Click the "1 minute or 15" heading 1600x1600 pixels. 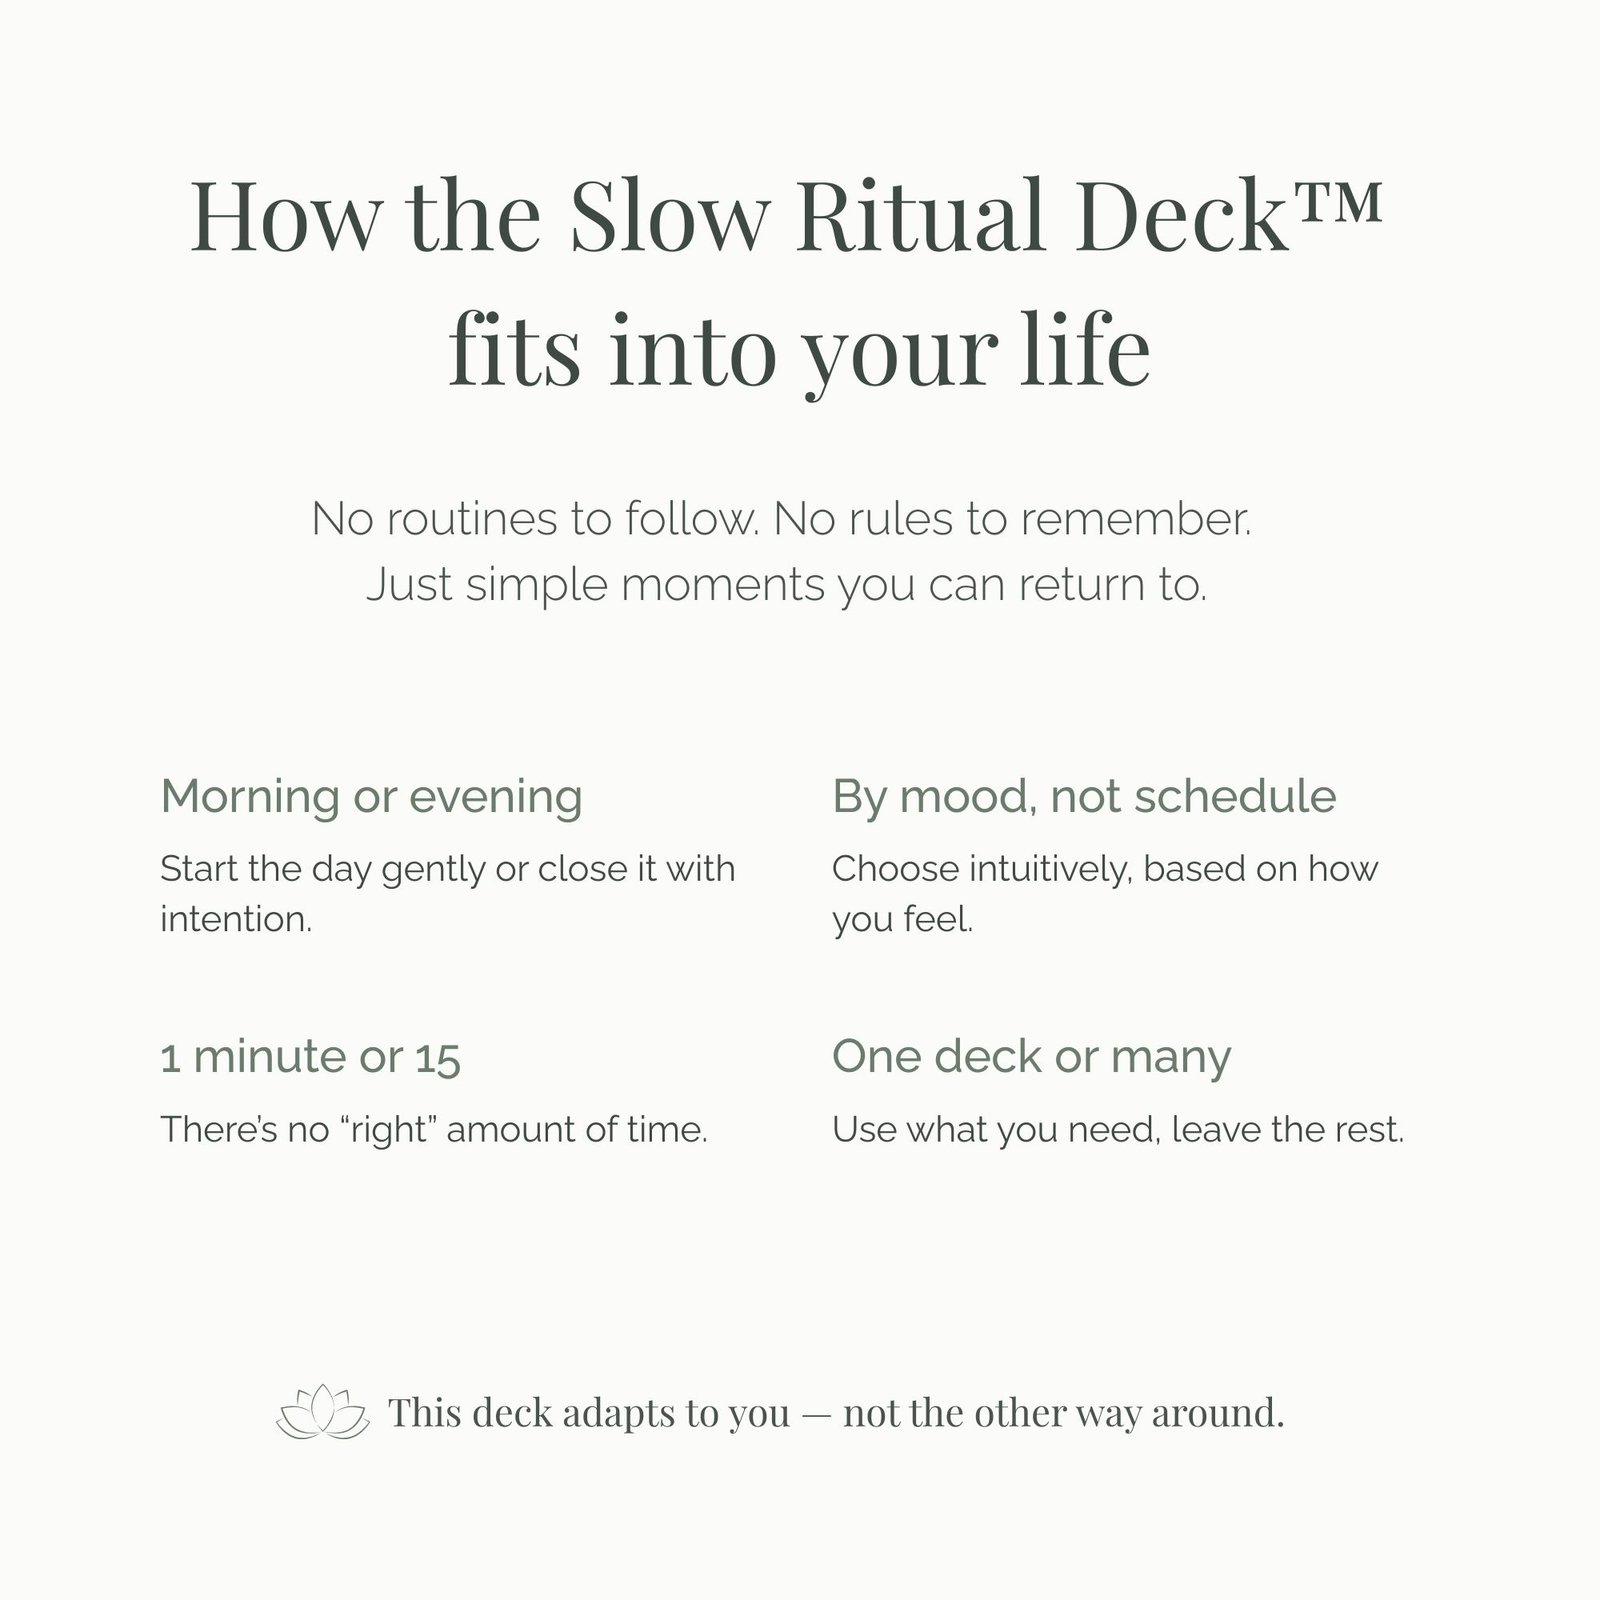310,1058
